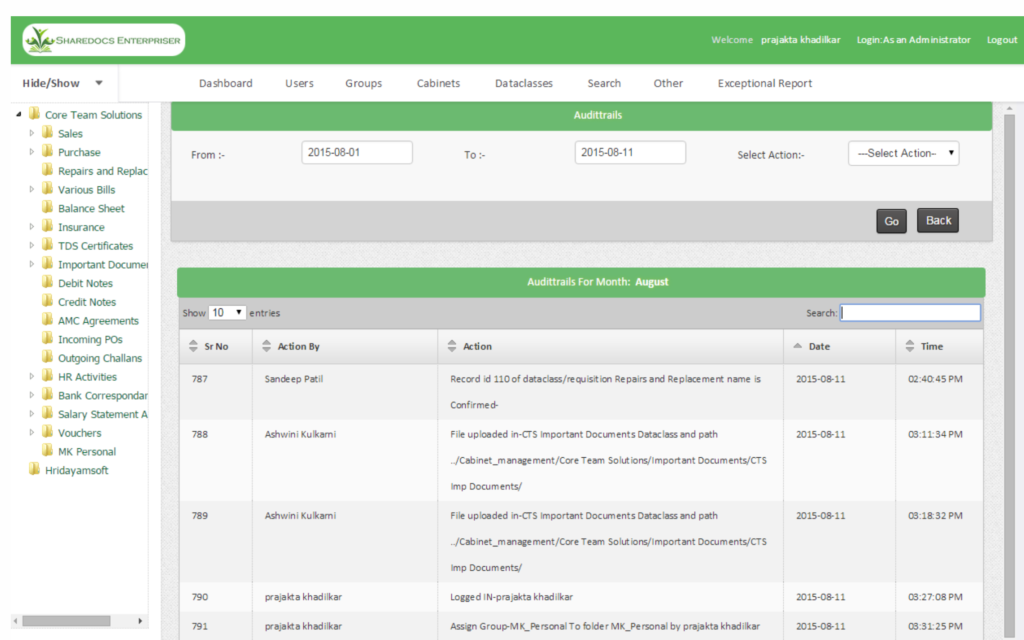Open the Hide/Show dropdown arrow
1024x640 pixels.
point(99,83)
